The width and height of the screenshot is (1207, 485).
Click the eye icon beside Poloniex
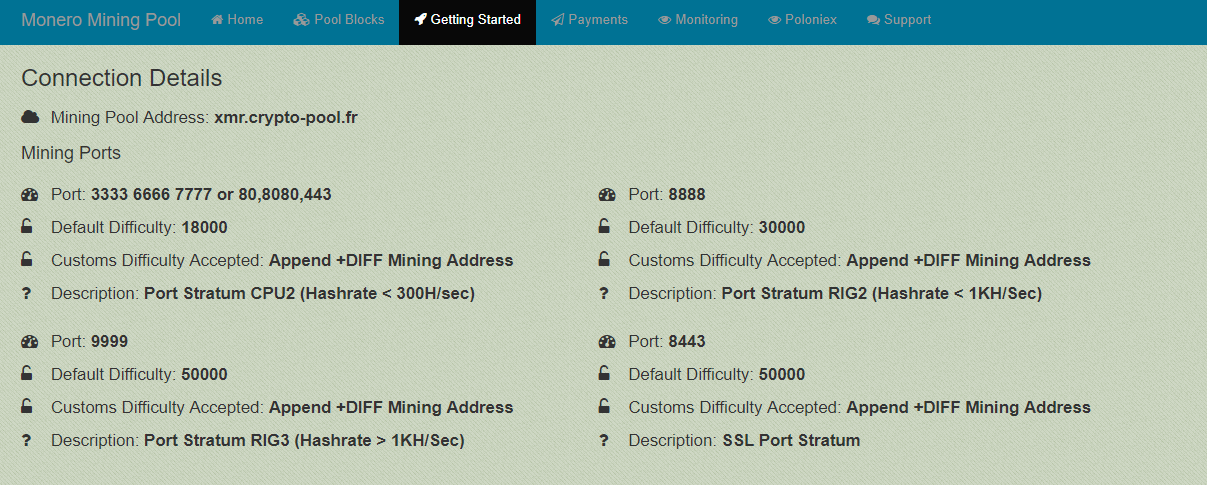point(774,20)
